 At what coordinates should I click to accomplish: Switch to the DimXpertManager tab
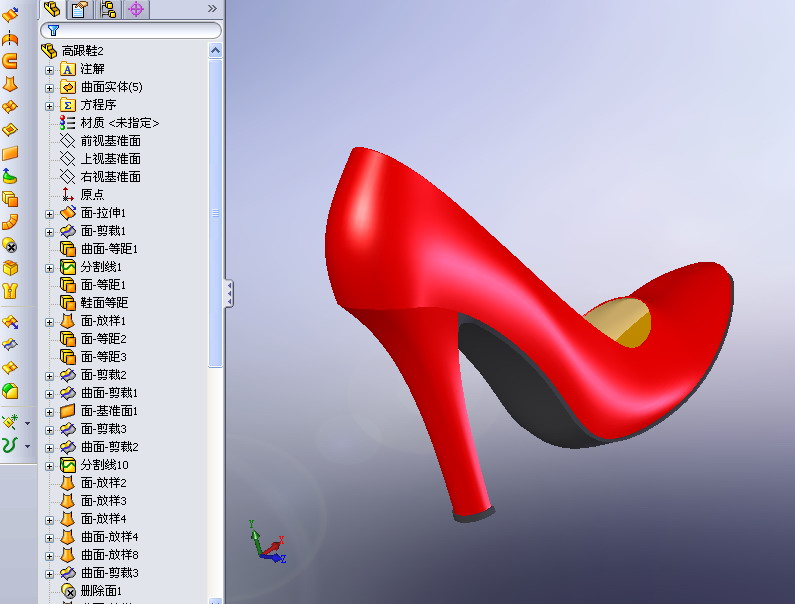(x=136, y=9)
